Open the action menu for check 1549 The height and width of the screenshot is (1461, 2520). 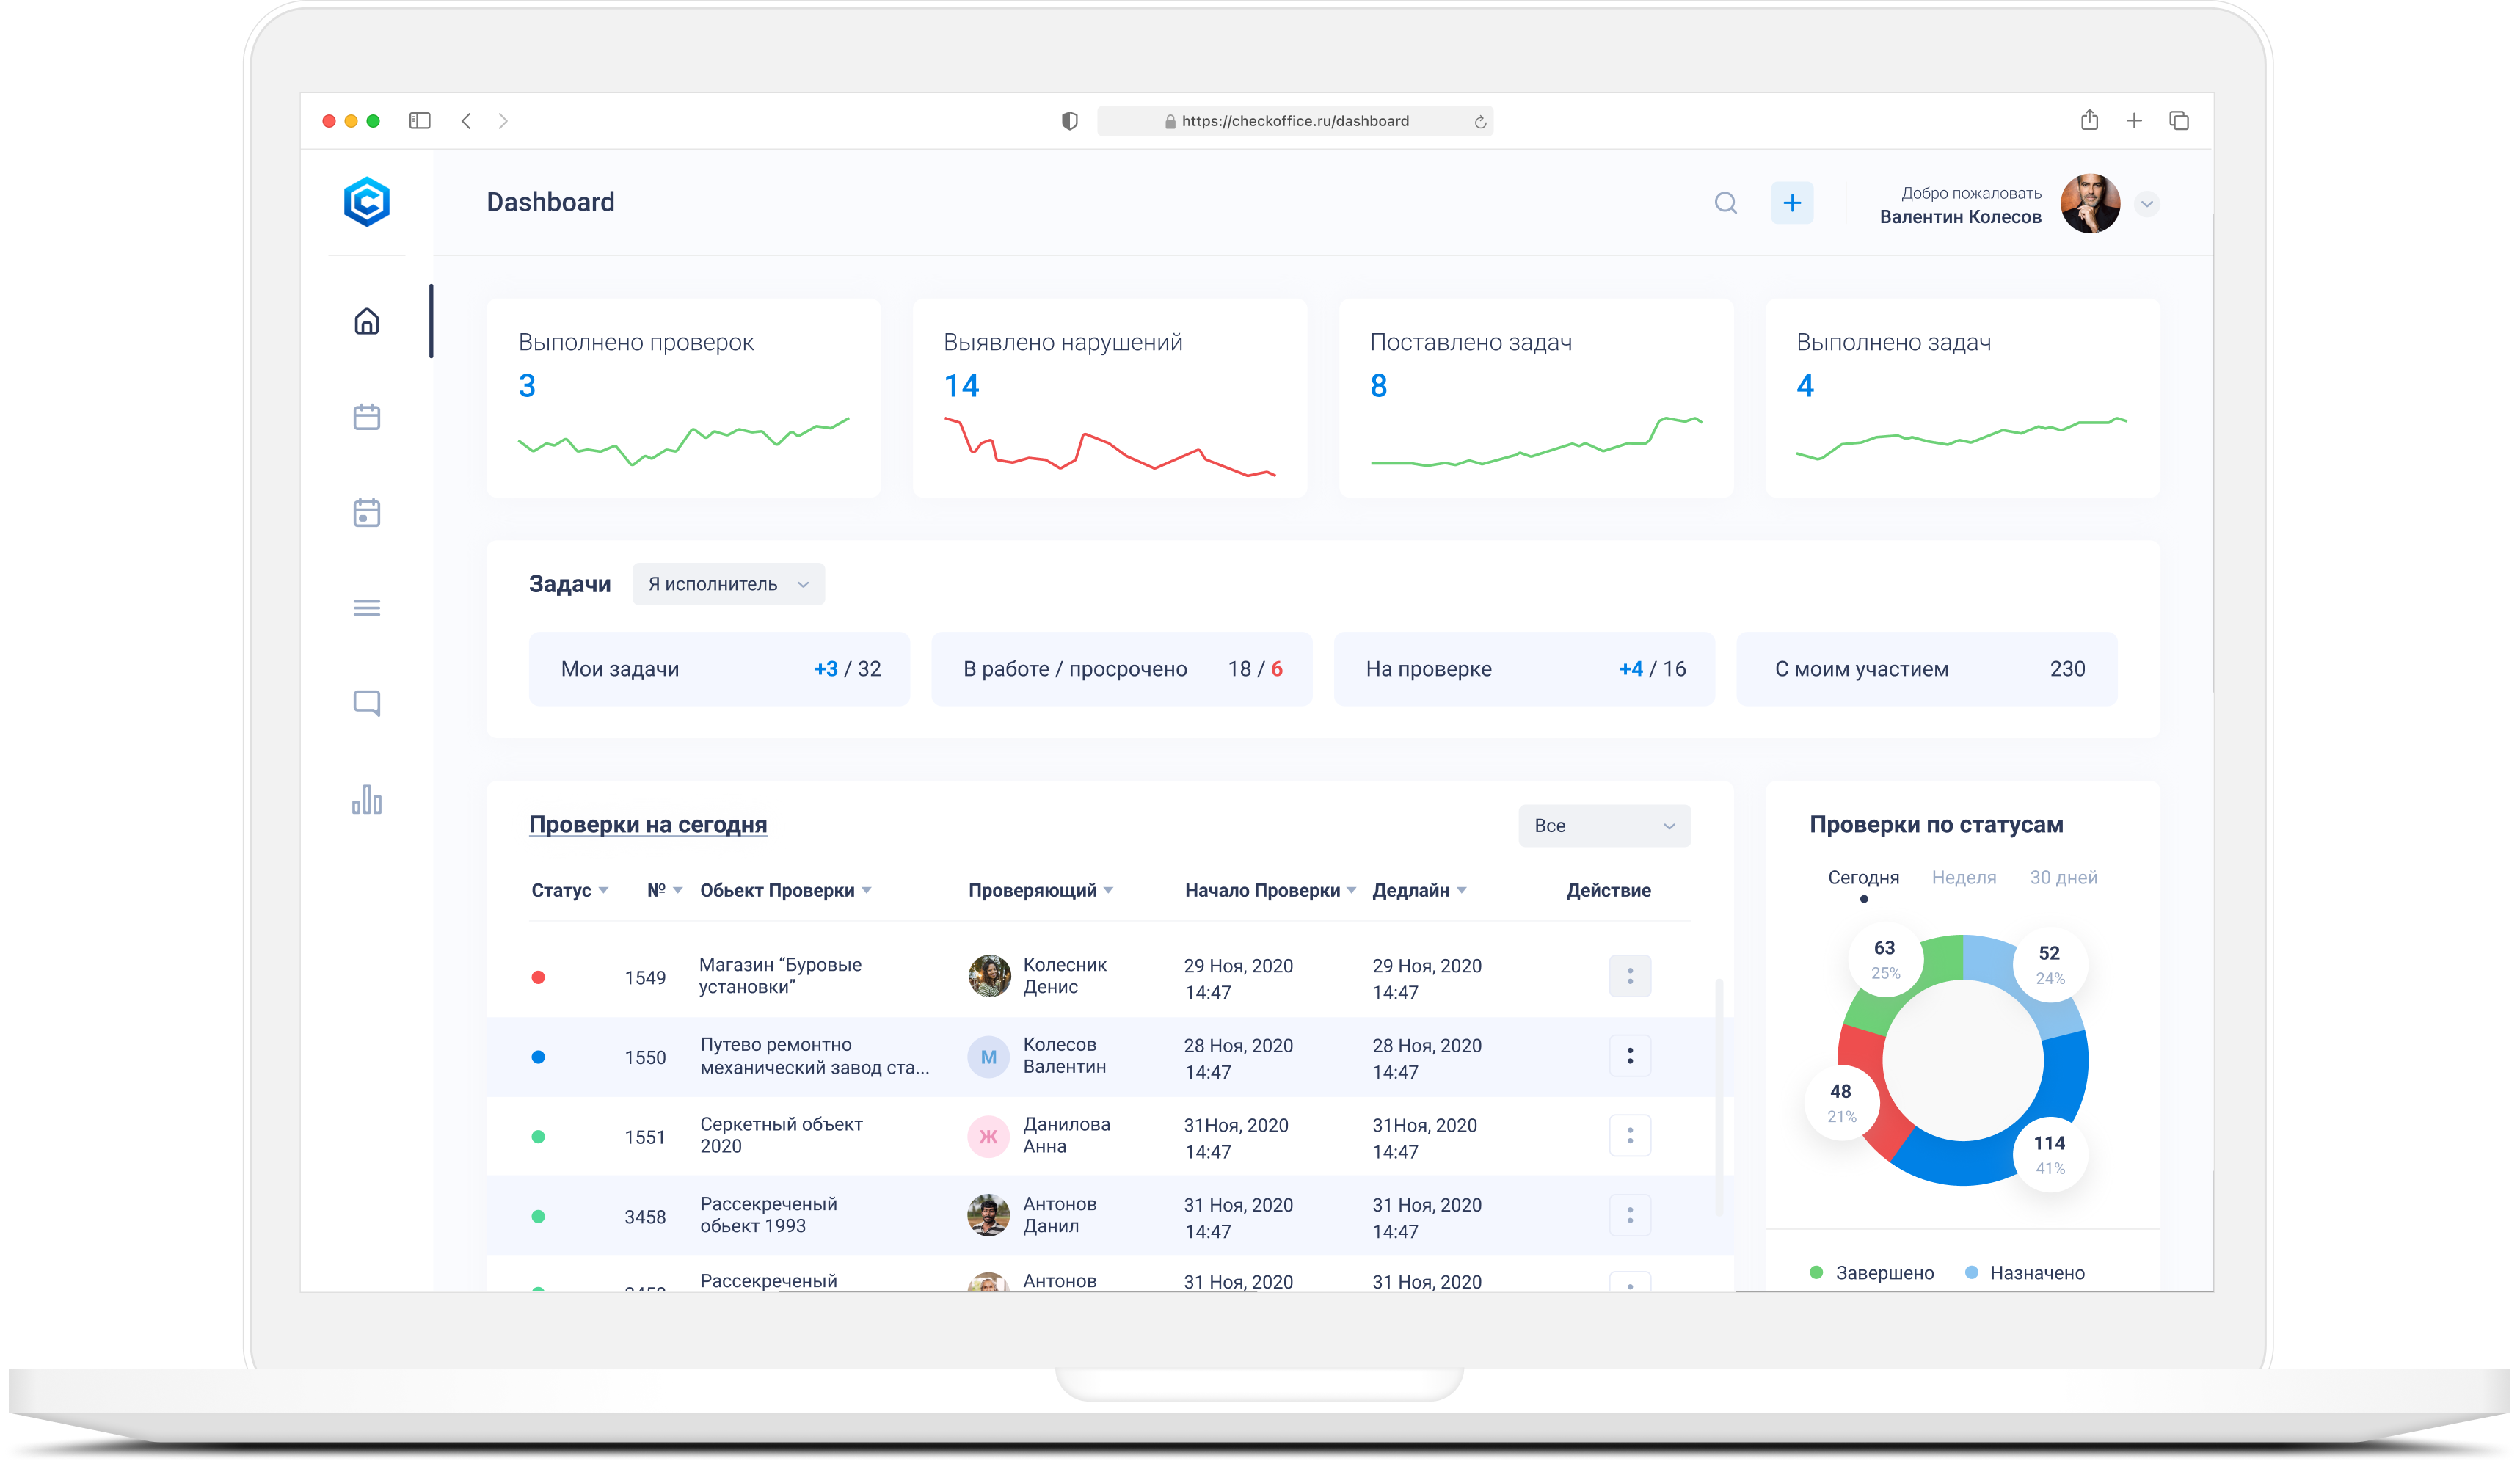pos(1630,975)
